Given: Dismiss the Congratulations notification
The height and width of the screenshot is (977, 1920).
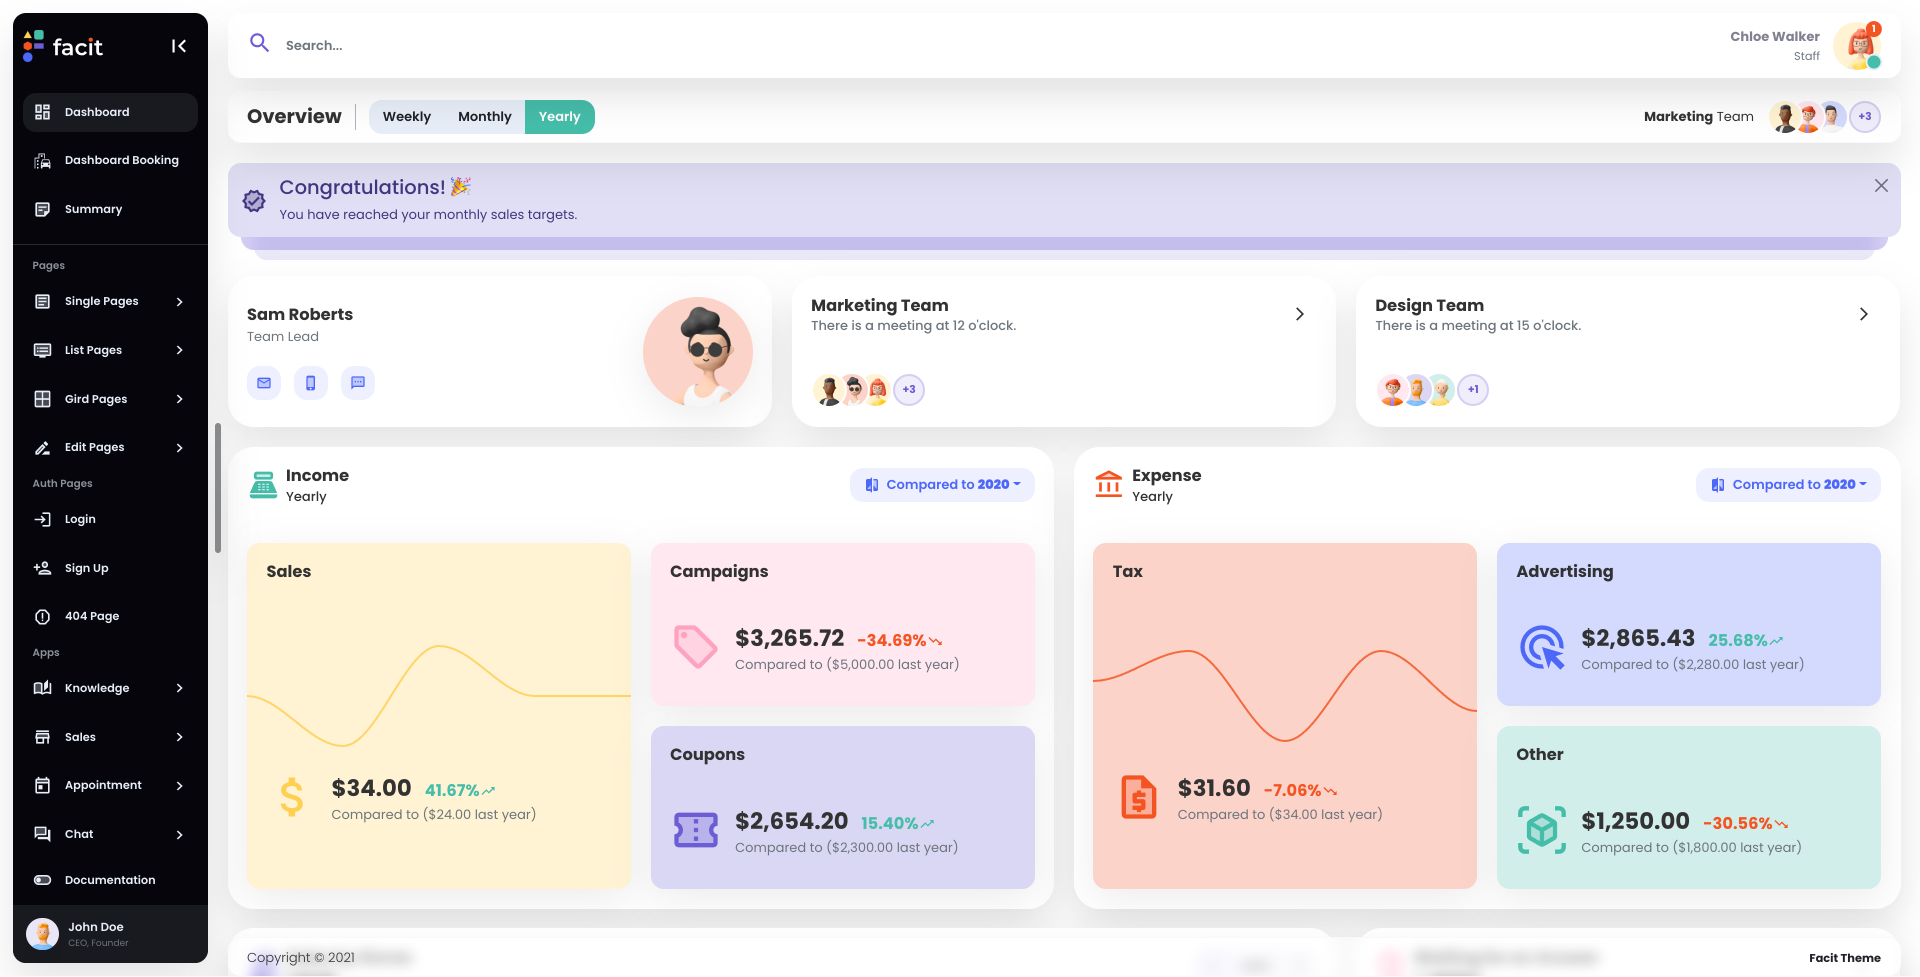Looking at the screenshot, I should 1881,186.
